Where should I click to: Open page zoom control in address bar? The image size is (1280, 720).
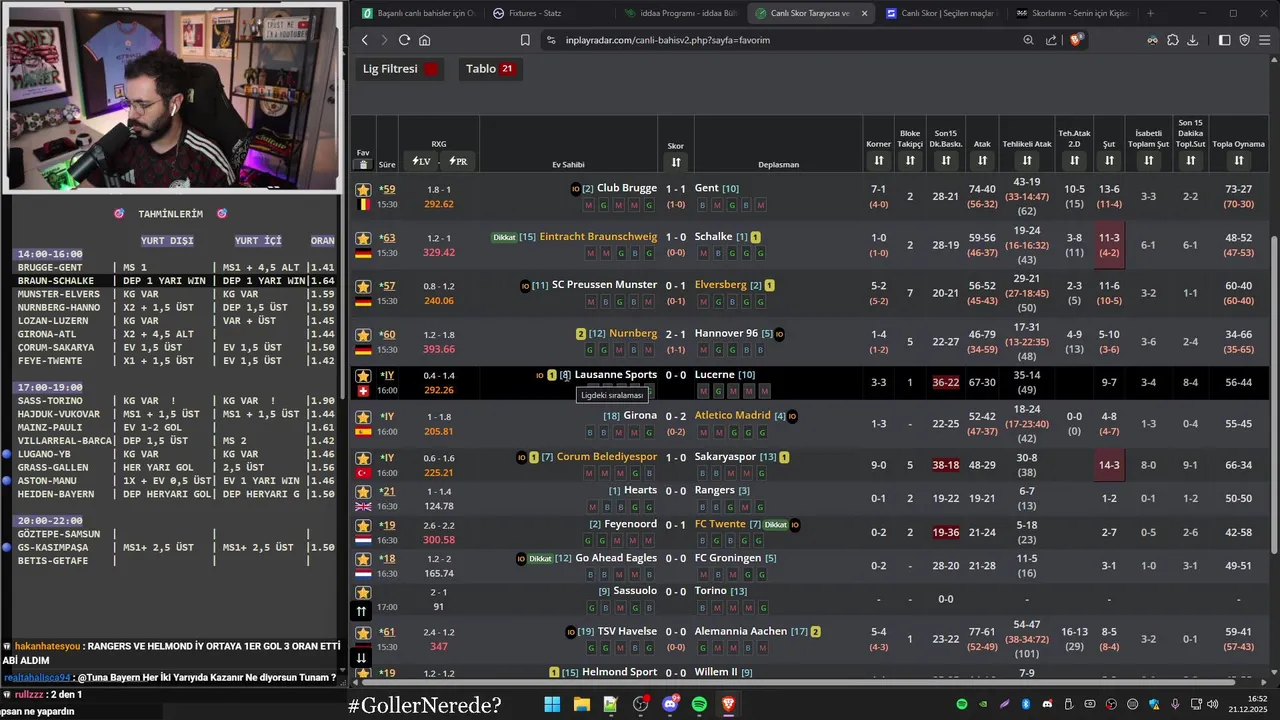[1028, 40]
